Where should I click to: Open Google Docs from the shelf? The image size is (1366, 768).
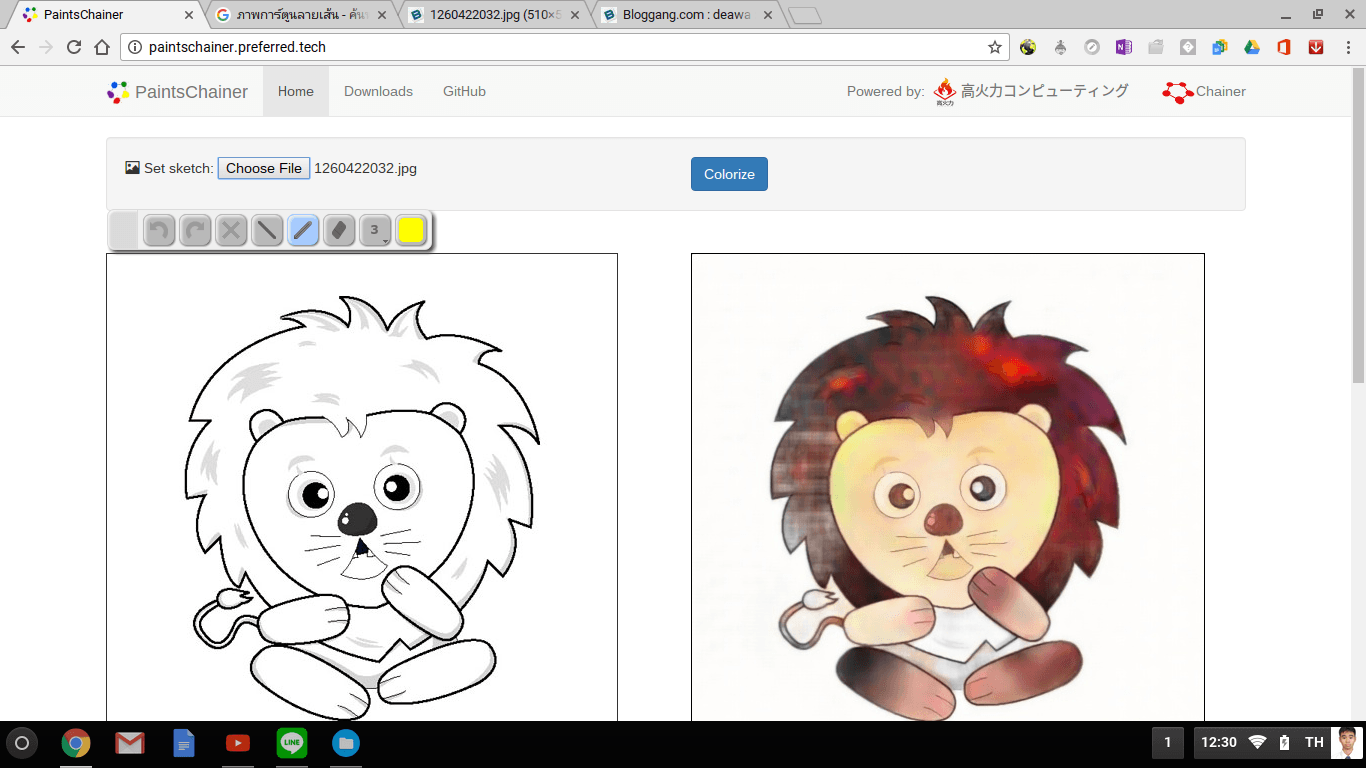184,743
